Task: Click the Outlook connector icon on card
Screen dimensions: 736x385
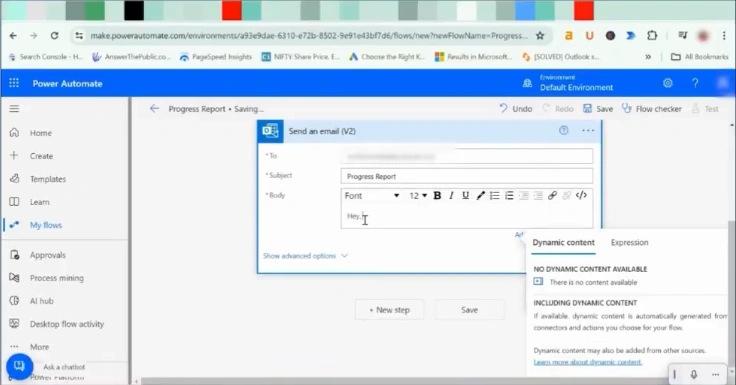Action: point(270,131)
